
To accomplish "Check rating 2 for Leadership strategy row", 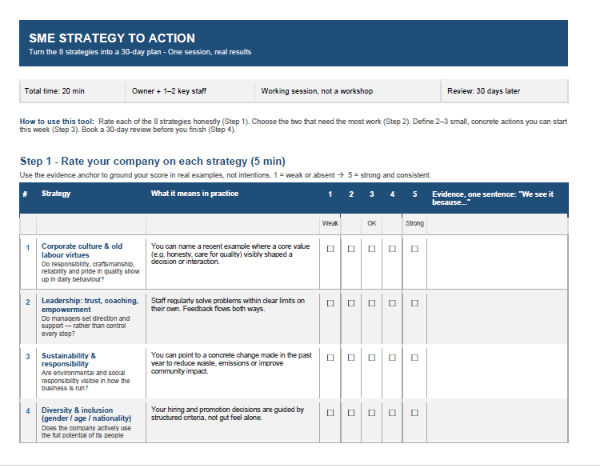I will [351, 303].
